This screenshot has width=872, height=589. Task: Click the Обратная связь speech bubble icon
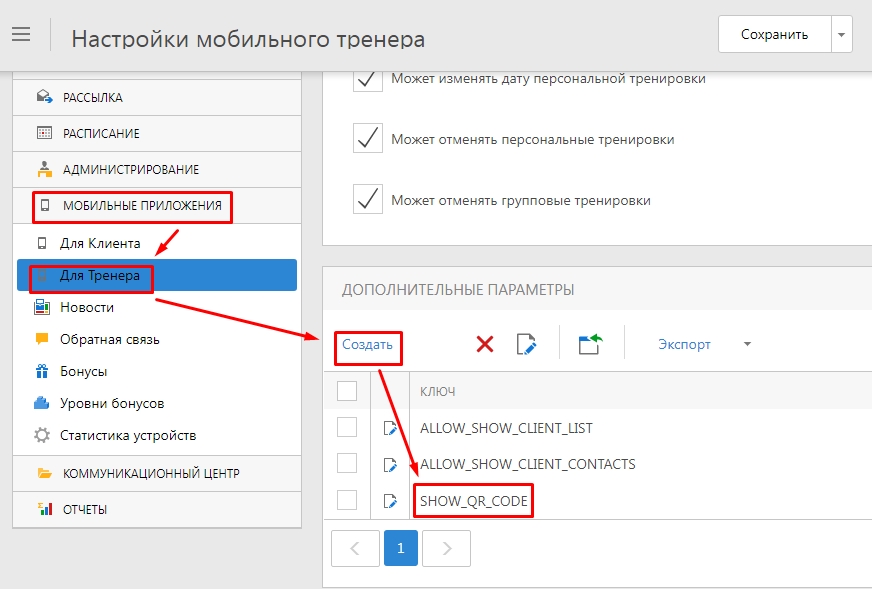(x=42, y=339)
